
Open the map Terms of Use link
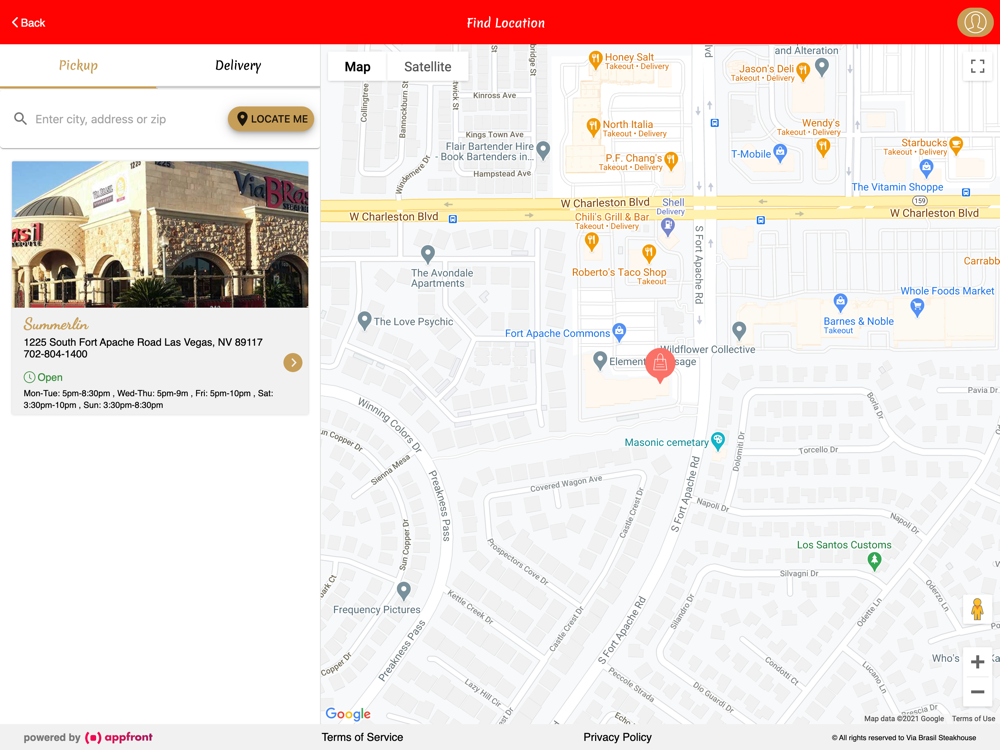(973, 719)
